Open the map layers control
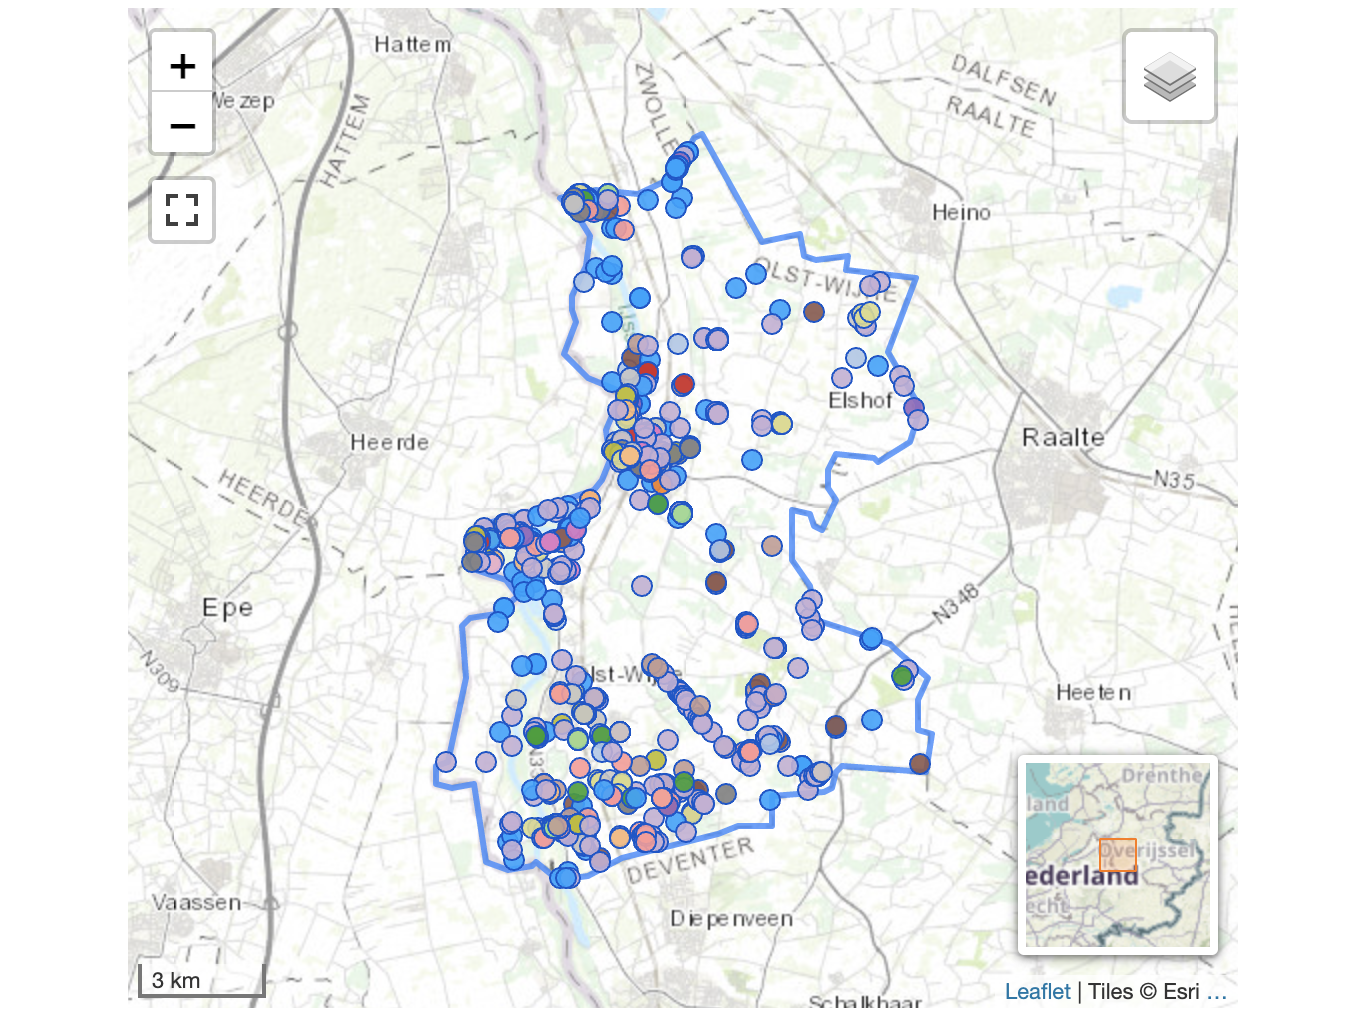Image resolution: width=1354 pixels, height=1016 pixels. tap(1169, 77)
